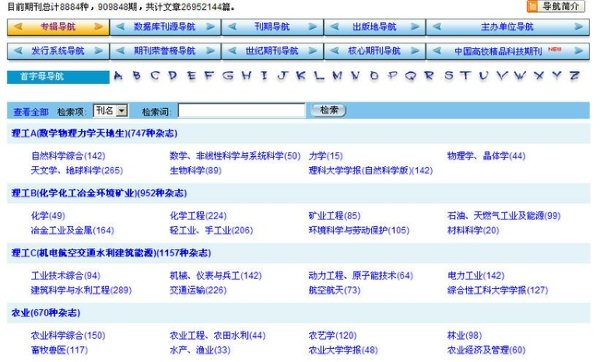Filter journals by letter R

(429, 76)
